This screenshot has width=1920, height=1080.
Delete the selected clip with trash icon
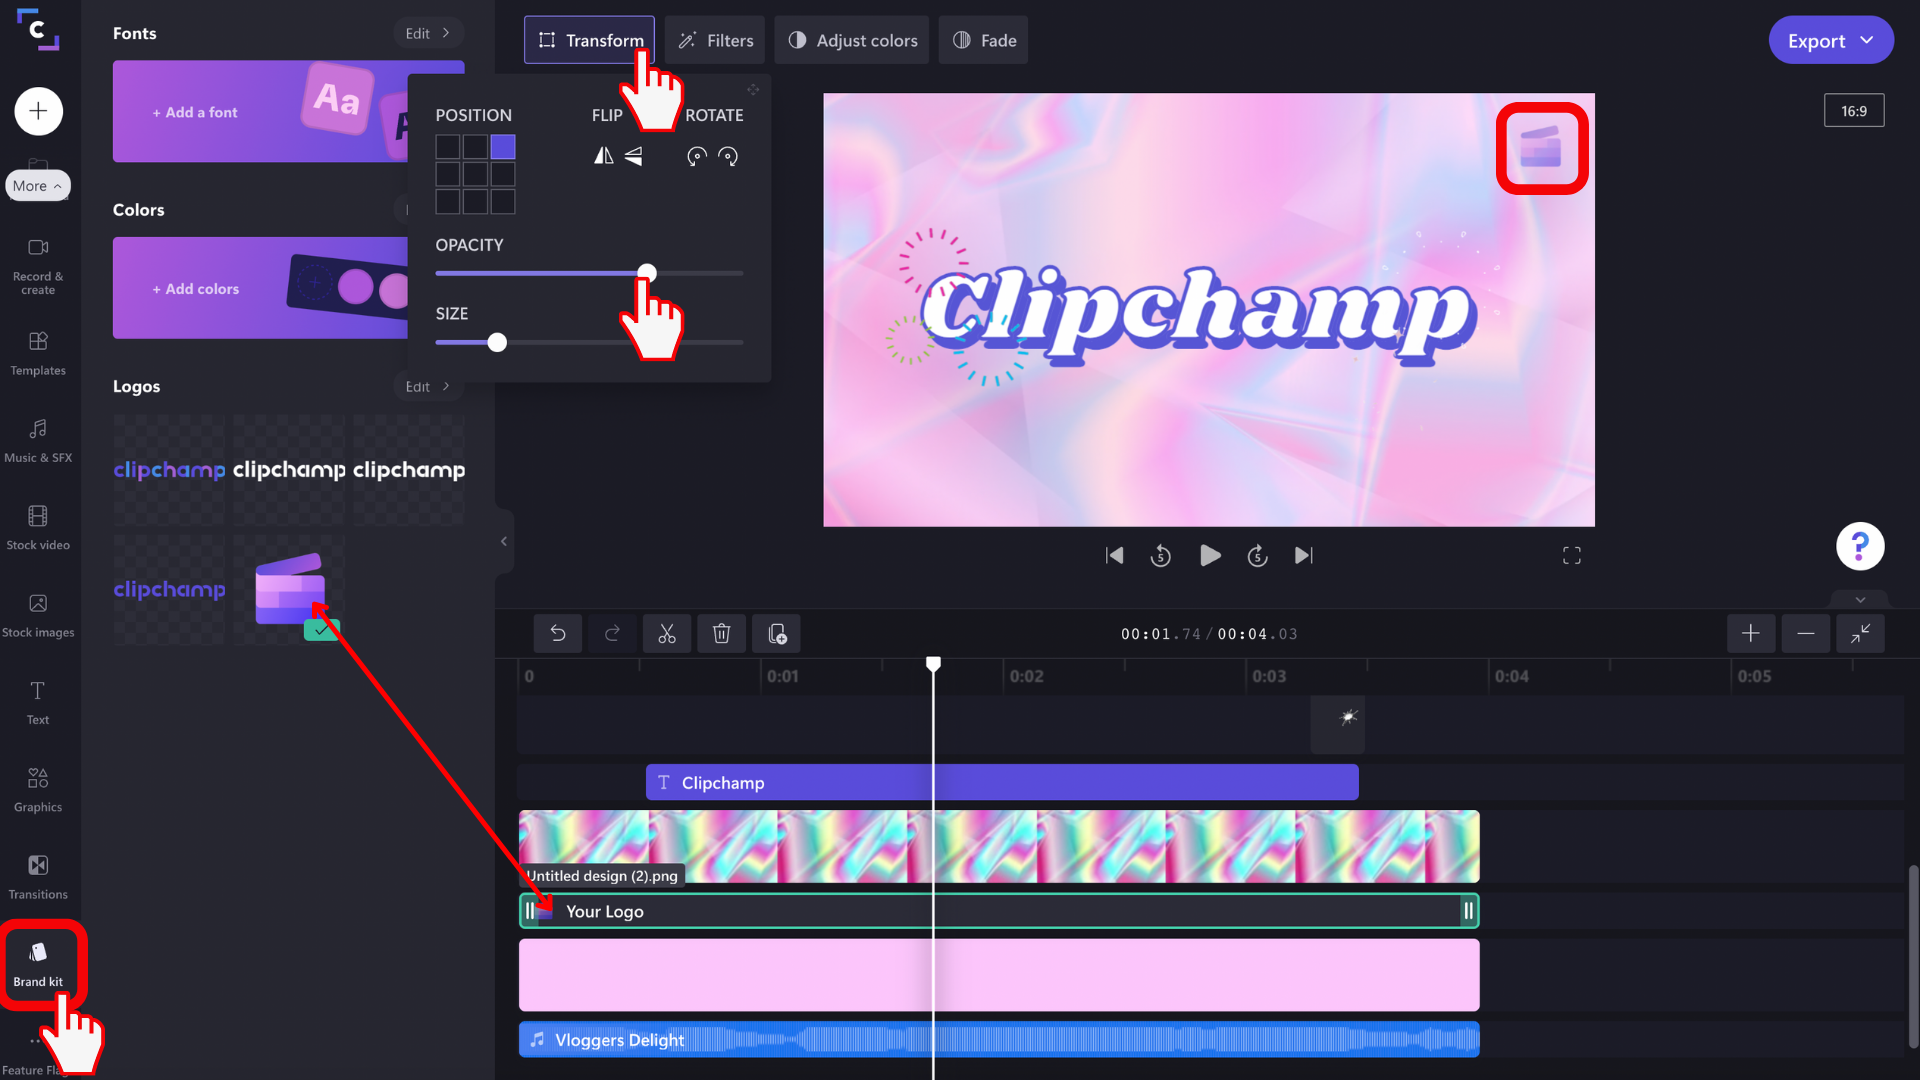pyautogui.click(x=721, y=633)
